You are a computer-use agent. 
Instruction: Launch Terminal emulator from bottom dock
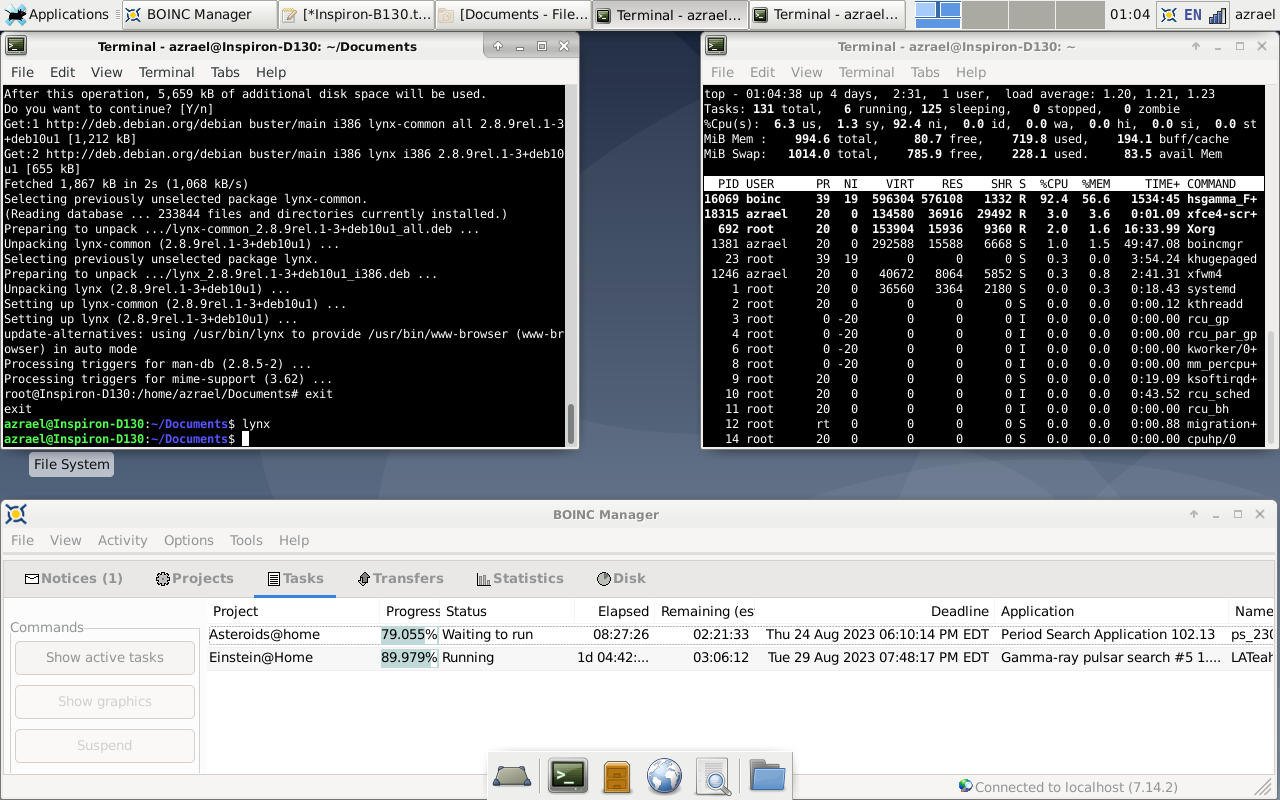pyautogui.click(x=568, y=776)
